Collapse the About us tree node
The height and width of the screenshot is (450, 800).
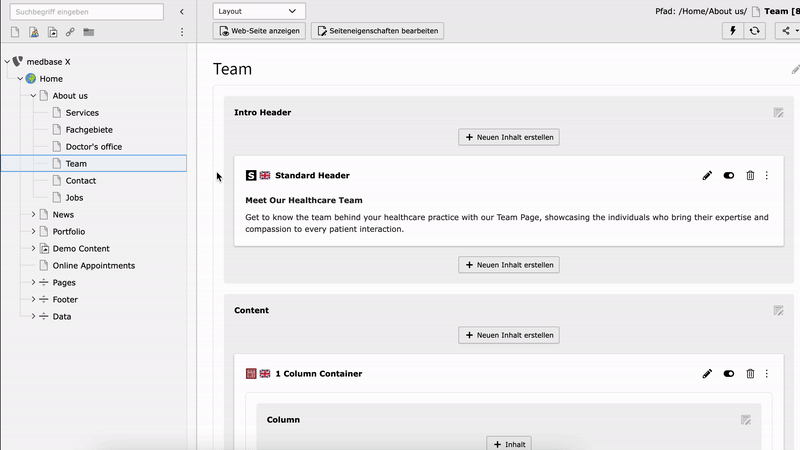coord(33,95)
